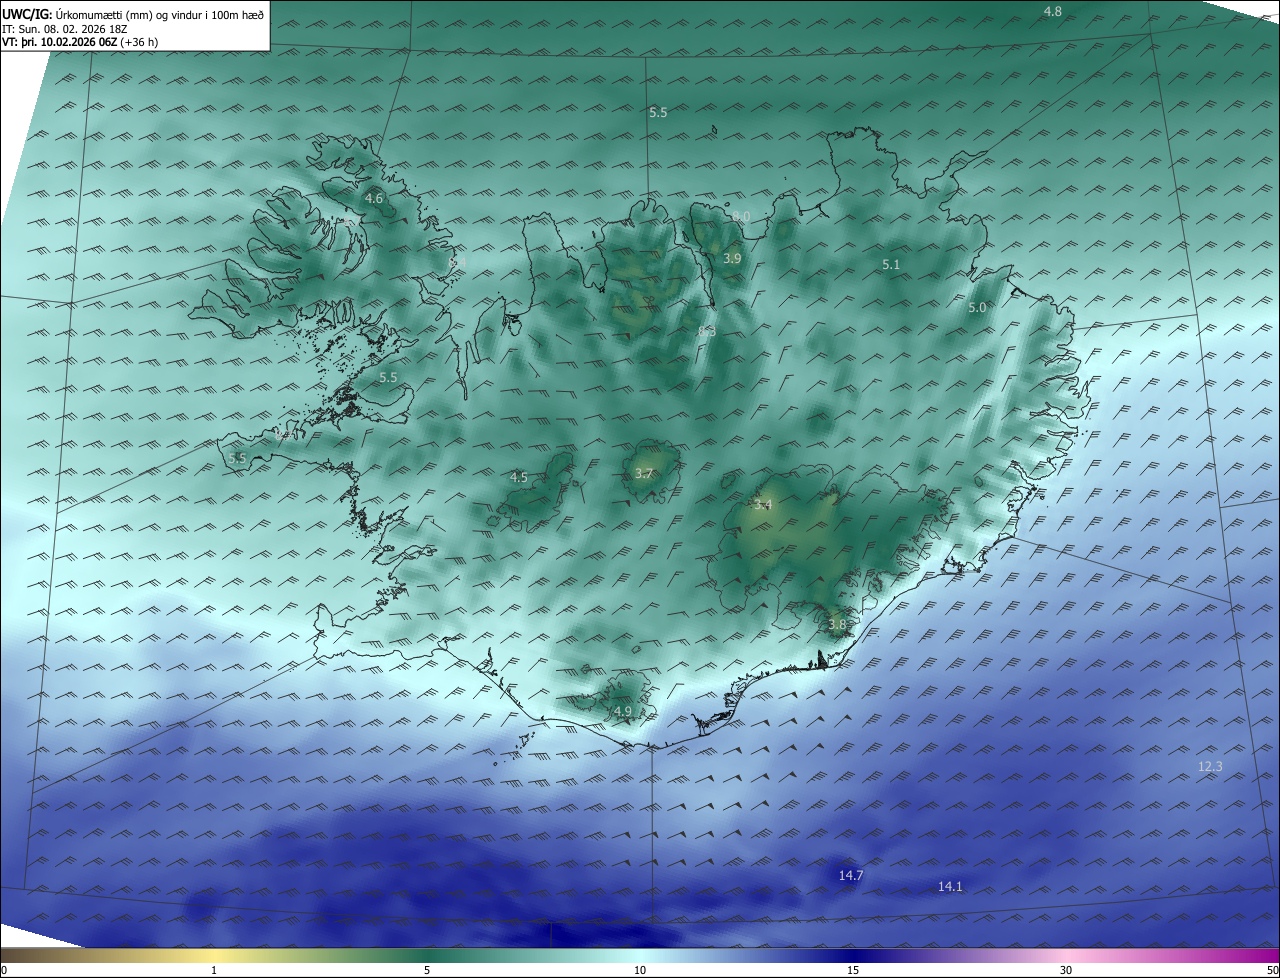Click the 14.1 value label over the ocean
The height and width of the screenshot is (978, 1280).
coord(950,887)
